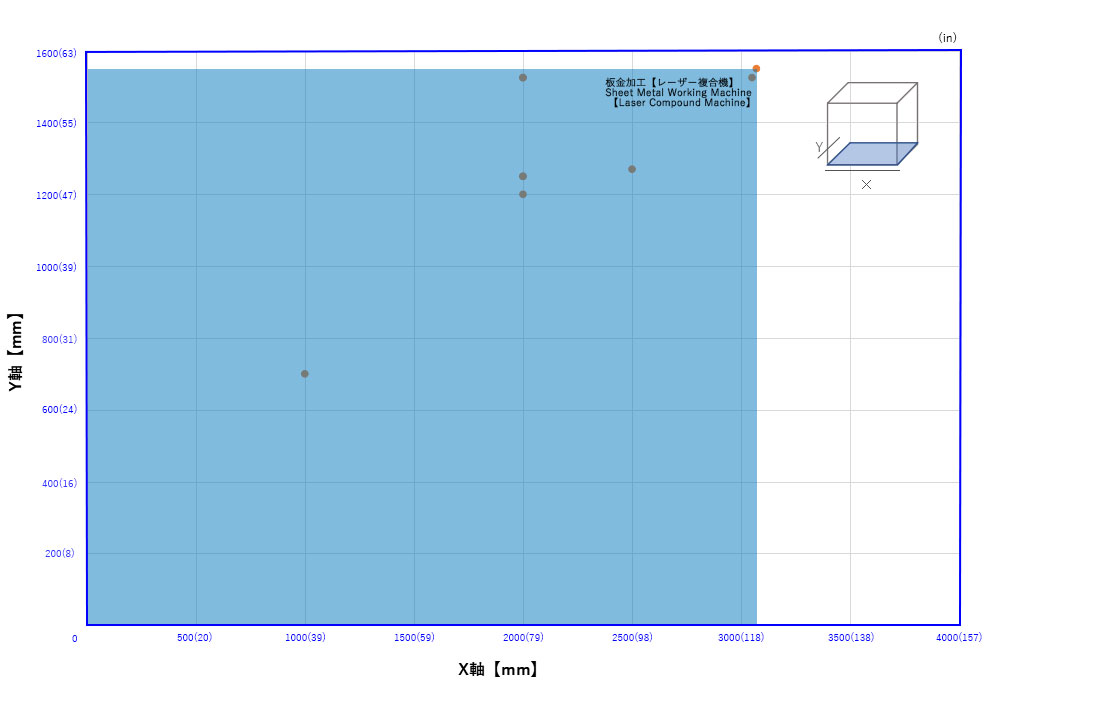Click the (in) unit label
This screenshot has width=1100, height=720.
947,38
